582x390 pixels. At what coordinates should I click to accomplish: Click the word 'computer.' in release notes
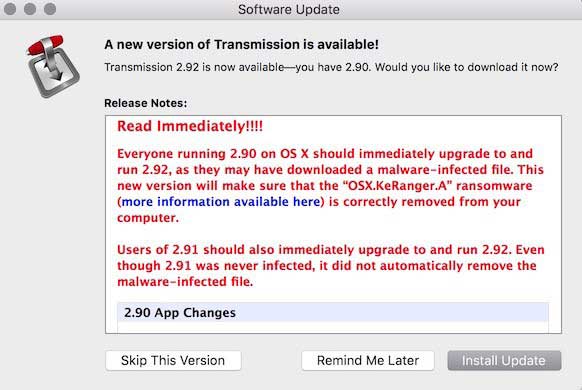[148, 218]
